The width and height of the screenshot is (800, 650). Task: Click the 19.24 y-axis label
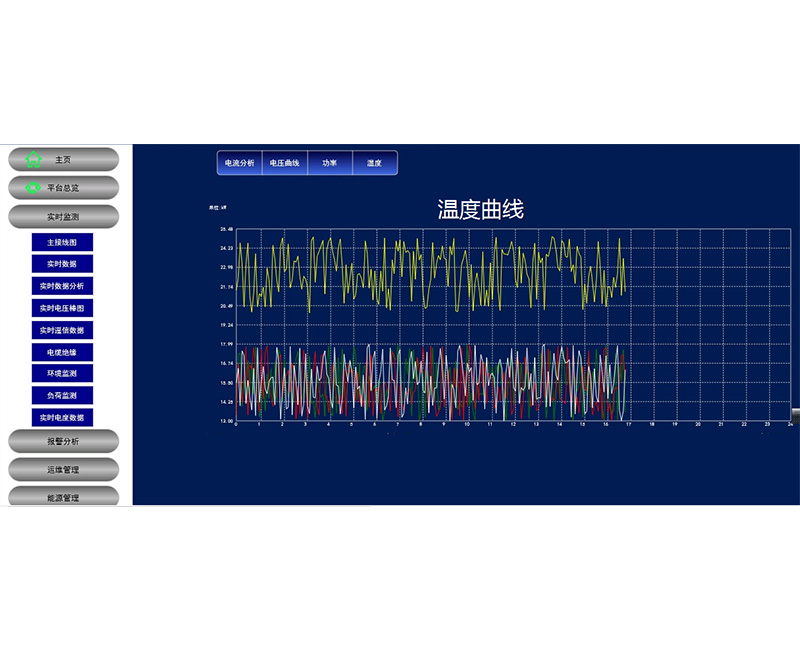[x=227, y=325]
